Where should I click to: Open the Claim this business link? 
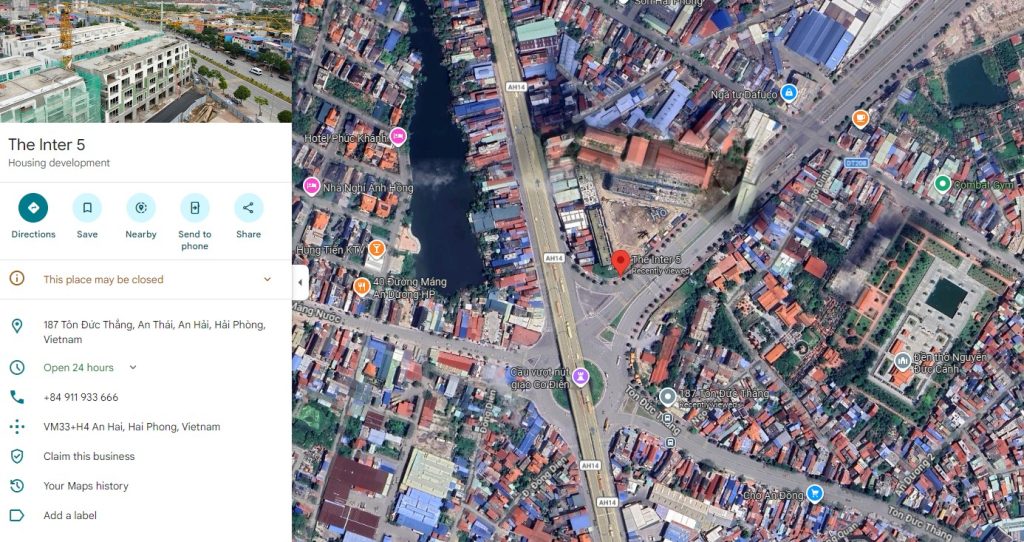(x=89, y=456)
